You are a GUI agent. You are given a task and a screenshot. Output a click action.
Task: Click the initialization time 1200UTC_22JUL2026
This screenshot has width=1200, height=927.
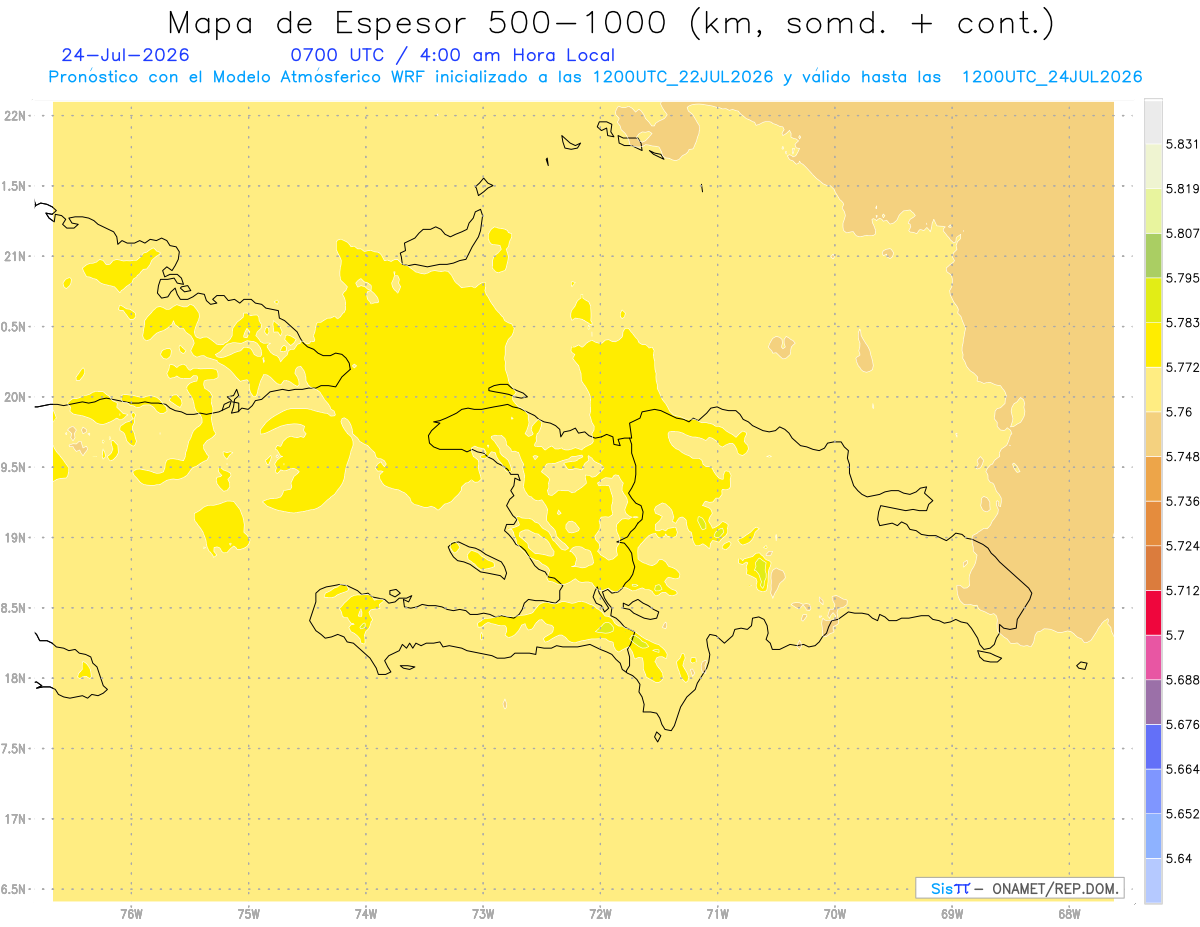683,77
